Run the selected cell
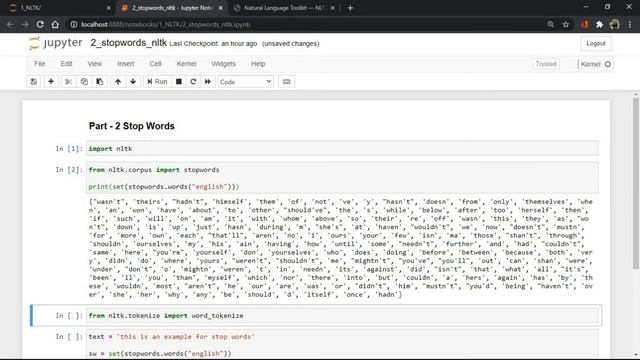The height and width of the screenshot is (360, 640). point(157,82)
